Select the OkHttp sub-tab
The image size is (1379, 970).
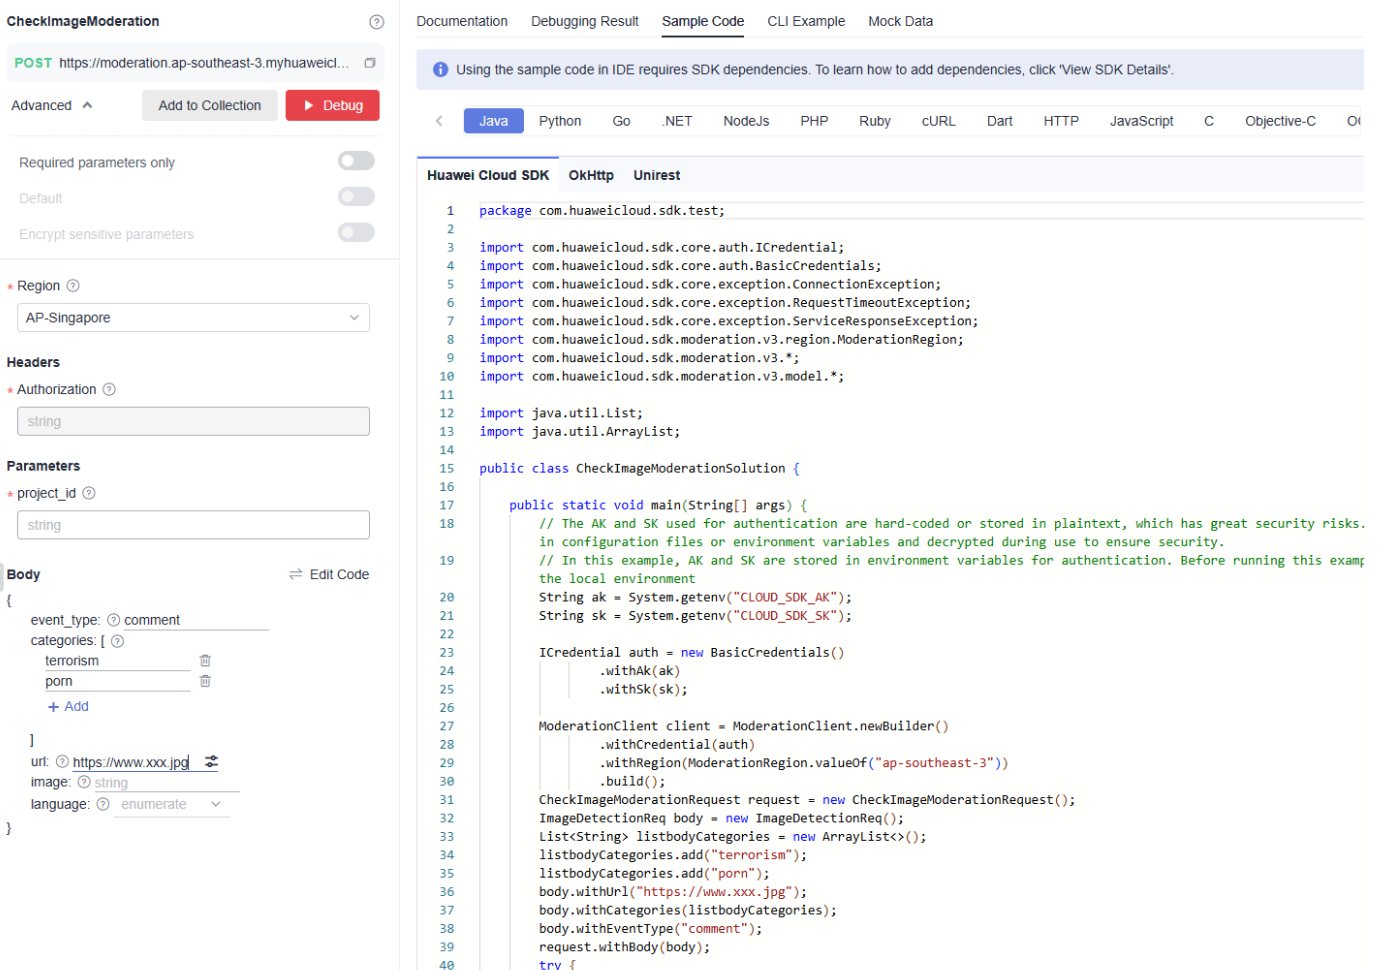click(x=591, y=175)
